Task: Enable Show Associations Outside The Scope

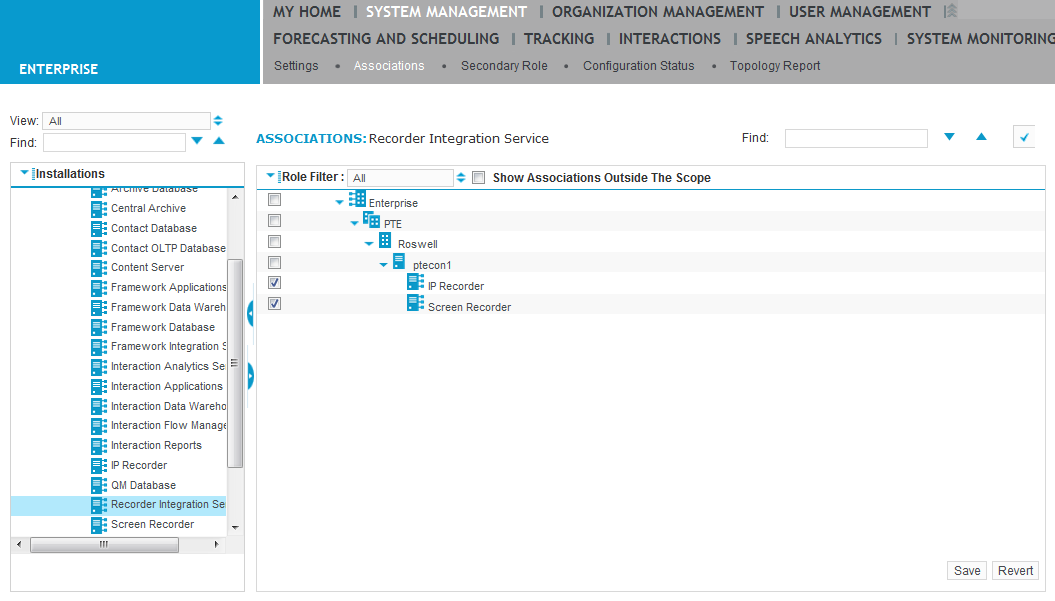Action: pyautogui.click(x=478, y=177)
